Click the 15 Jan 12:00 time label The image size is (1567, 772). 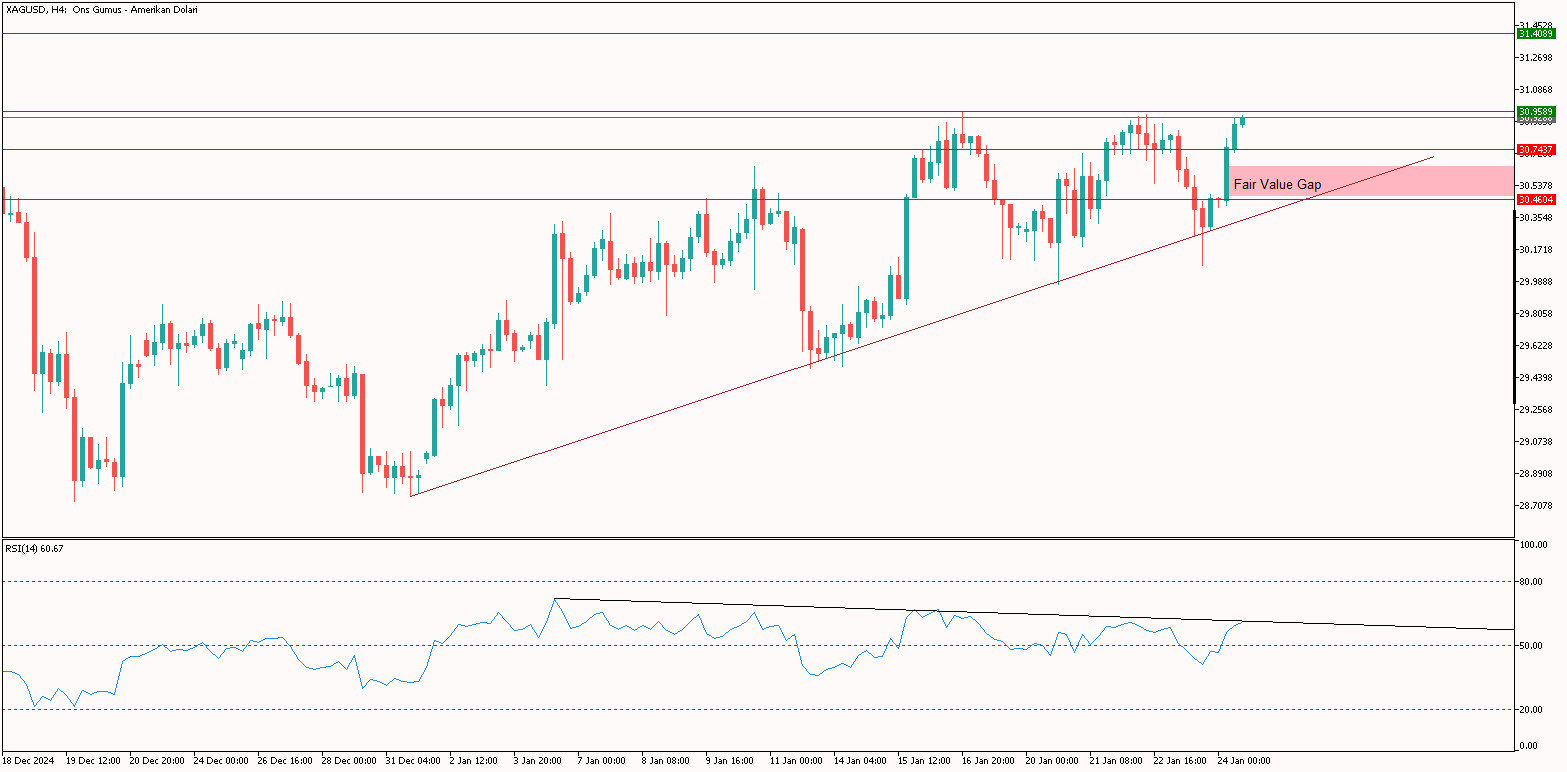coord(926,760)
